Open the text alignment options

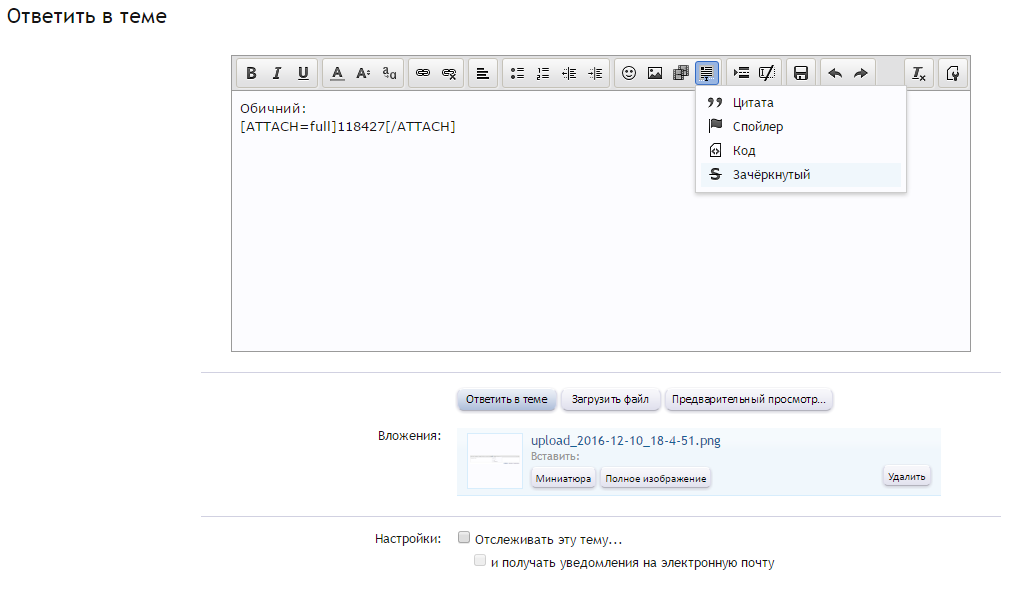483,73
